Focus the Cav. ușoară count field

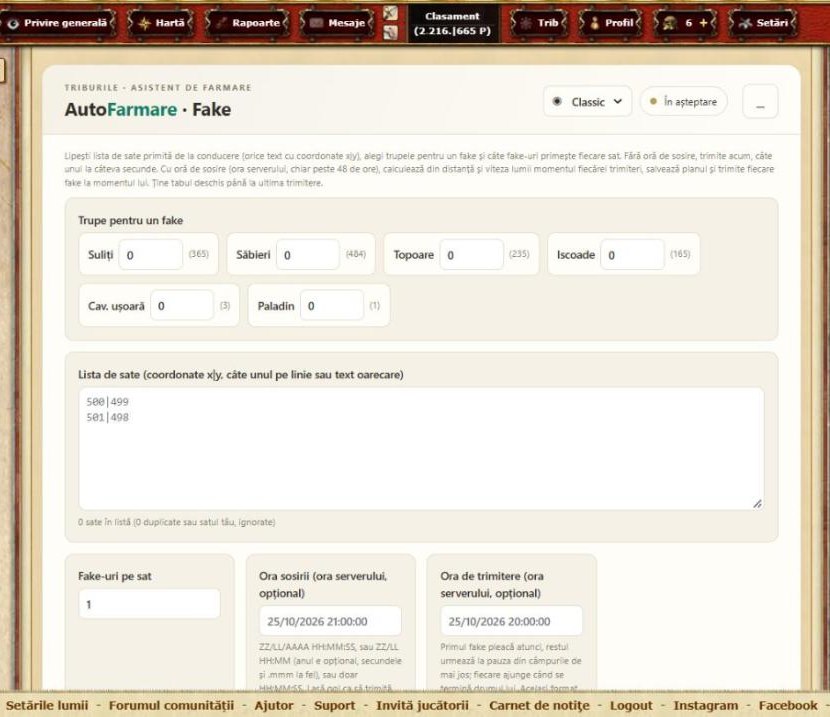[x=182, y=305]
